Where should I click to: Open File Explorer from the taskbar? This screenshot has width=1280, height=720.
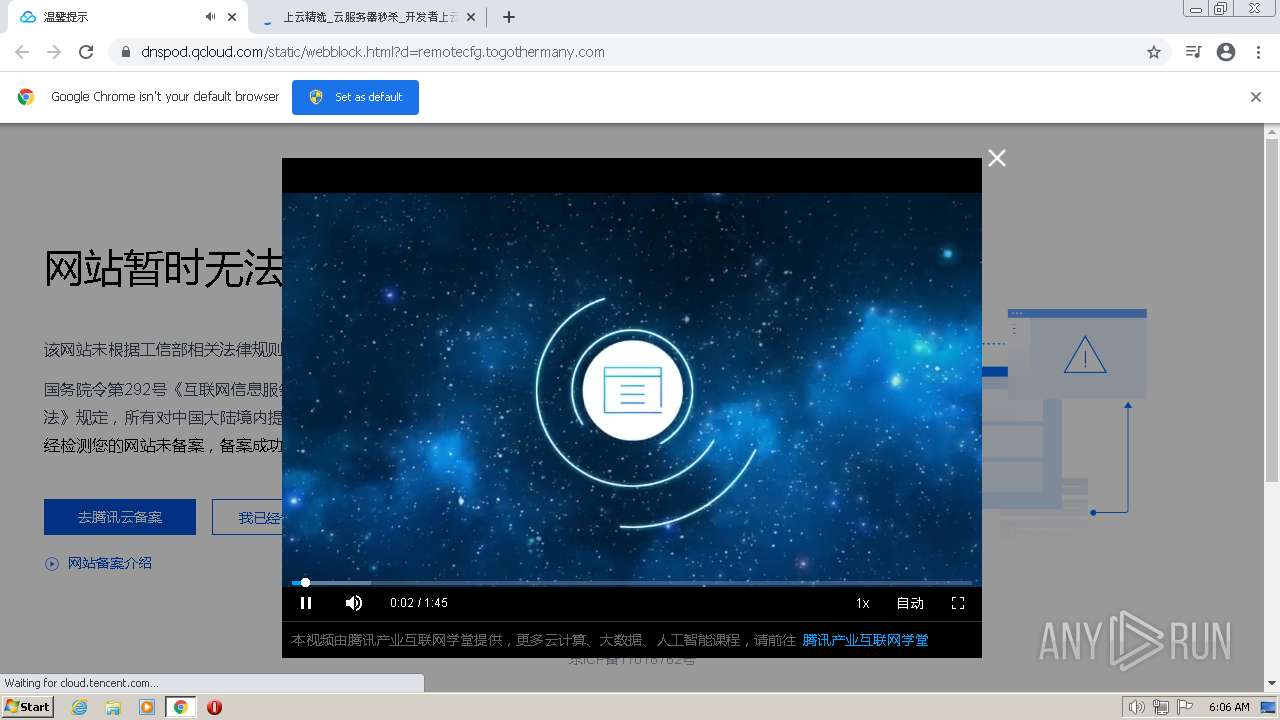click(x=113, y=707)
